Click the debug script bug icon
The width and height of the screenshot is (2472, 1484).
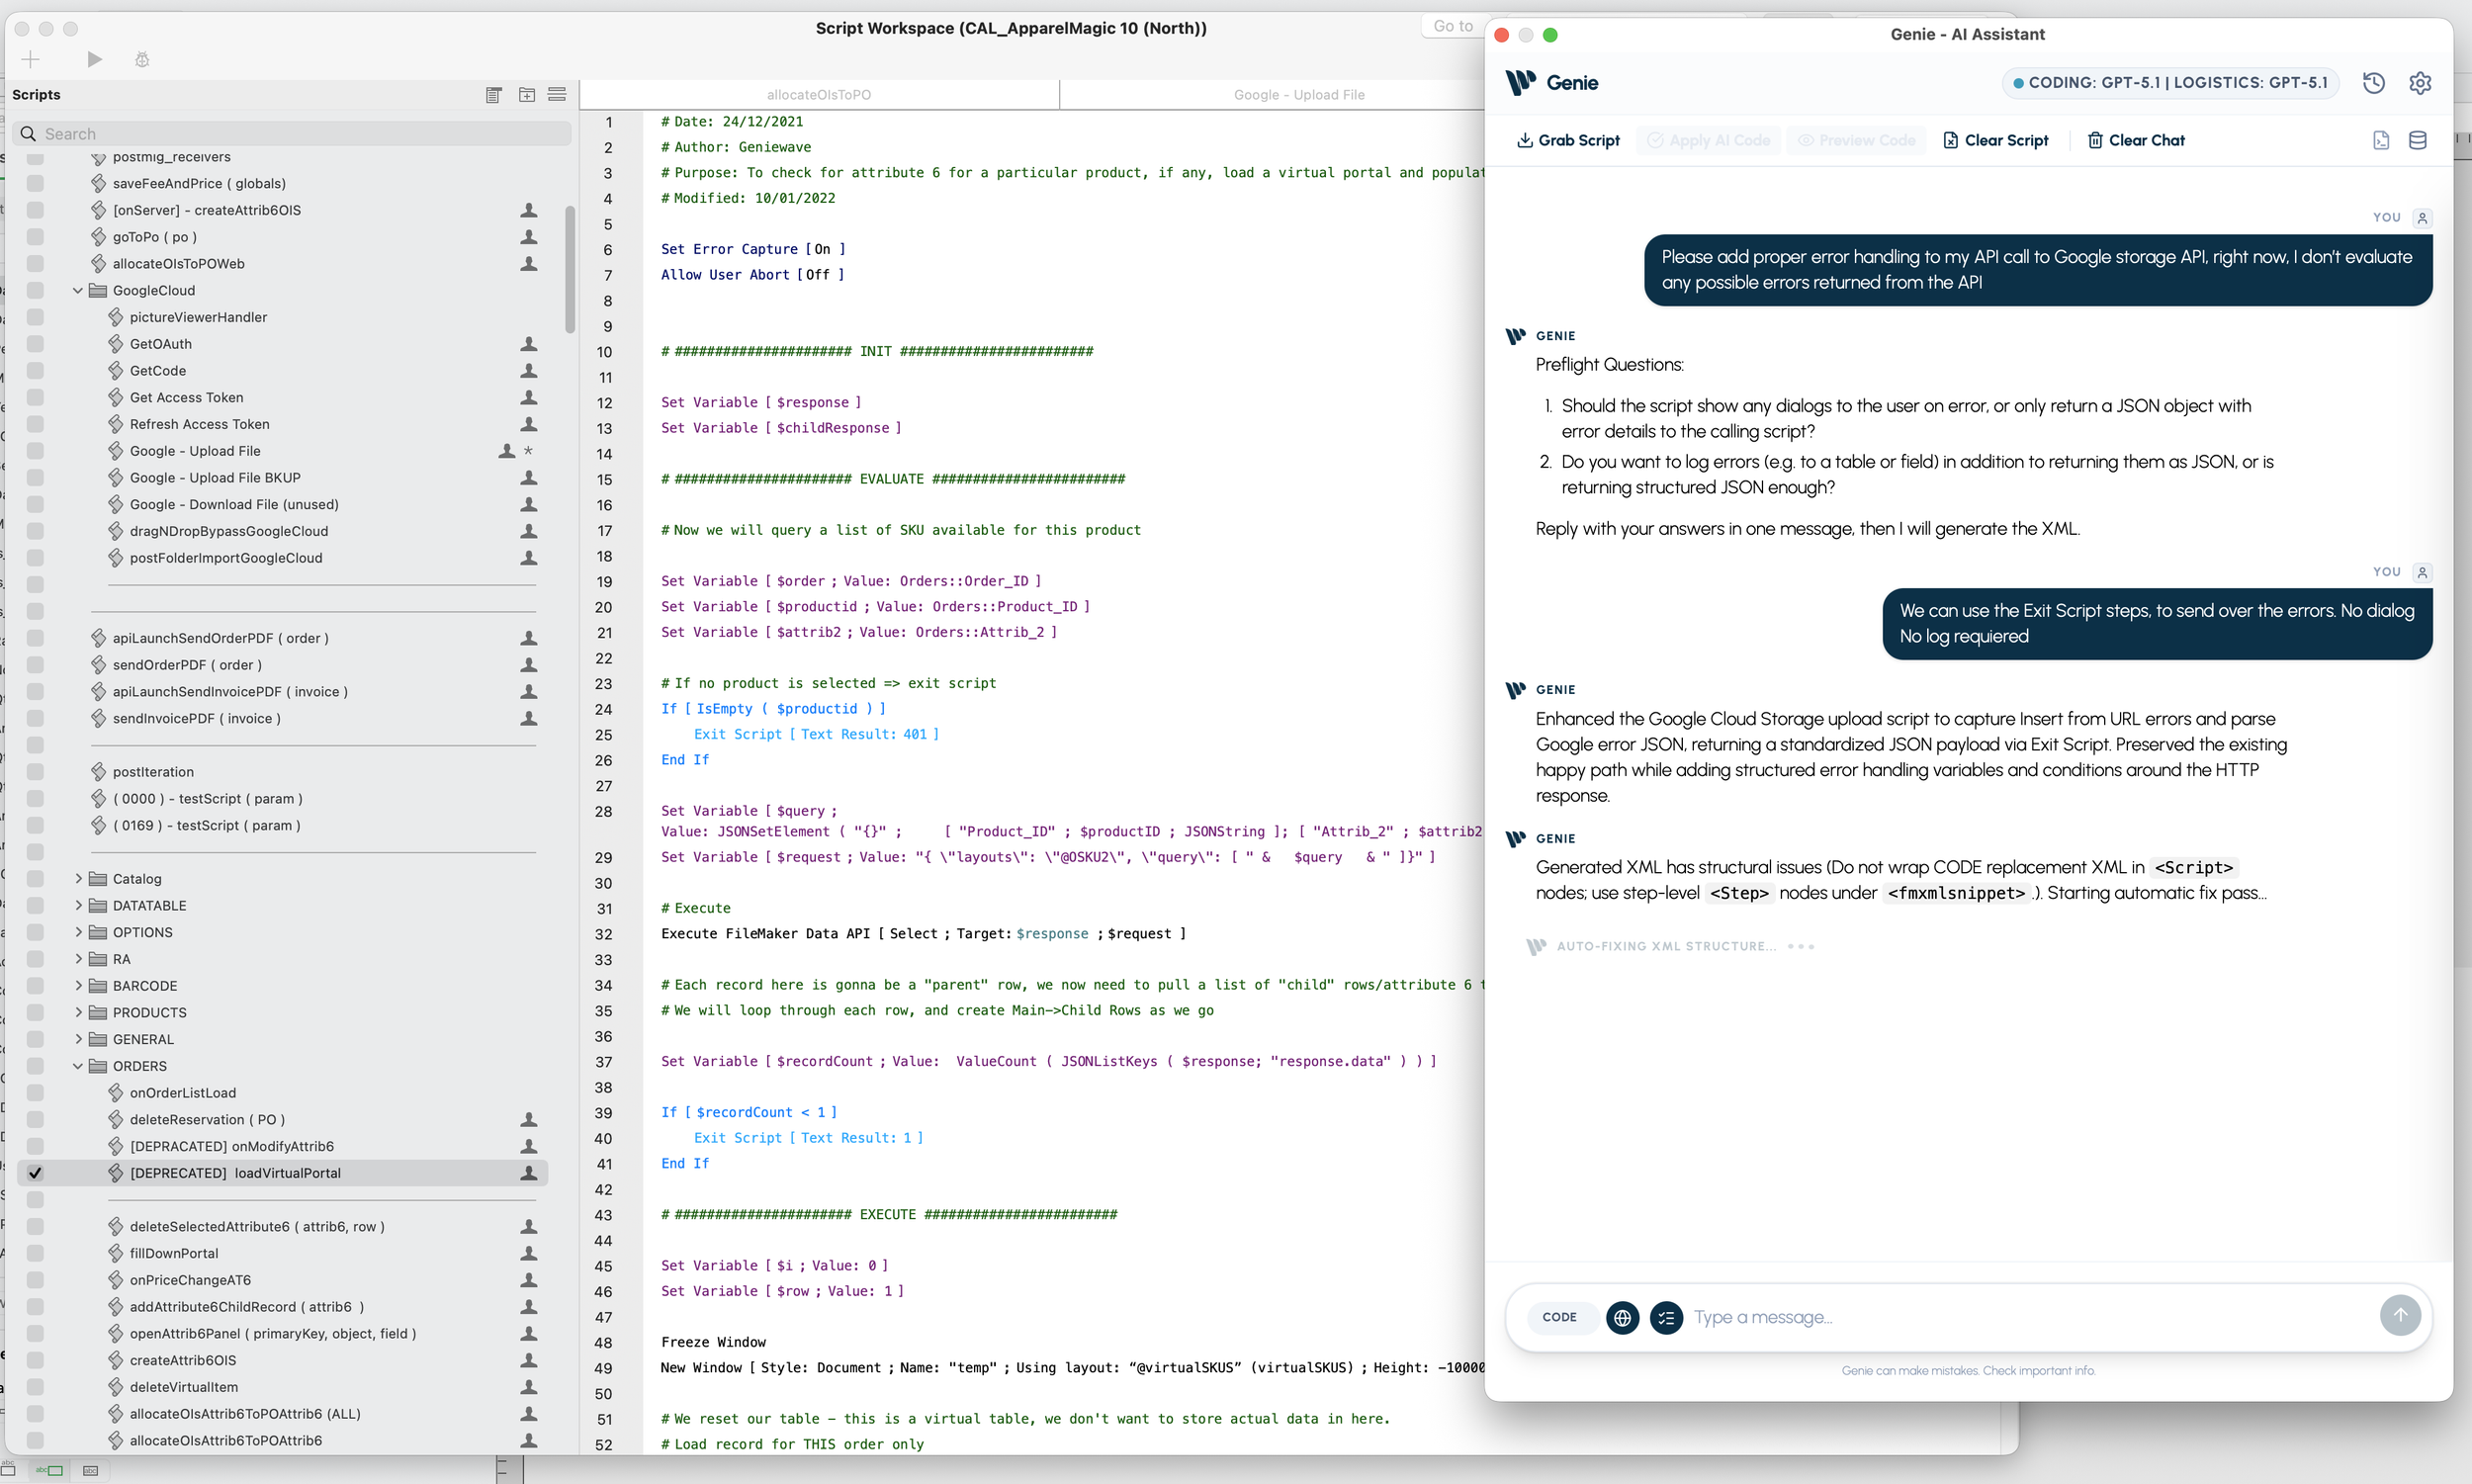142,60
